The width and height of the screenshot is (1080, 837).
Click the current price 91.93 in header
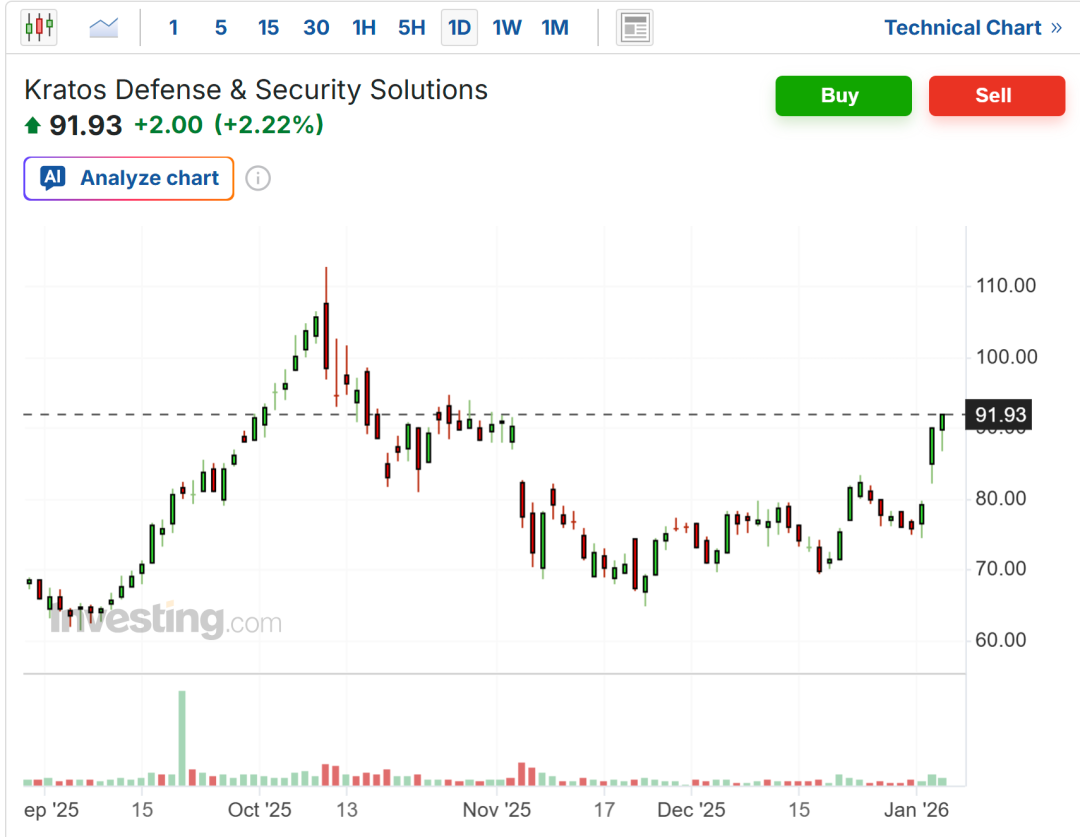(x=85, y=125)
